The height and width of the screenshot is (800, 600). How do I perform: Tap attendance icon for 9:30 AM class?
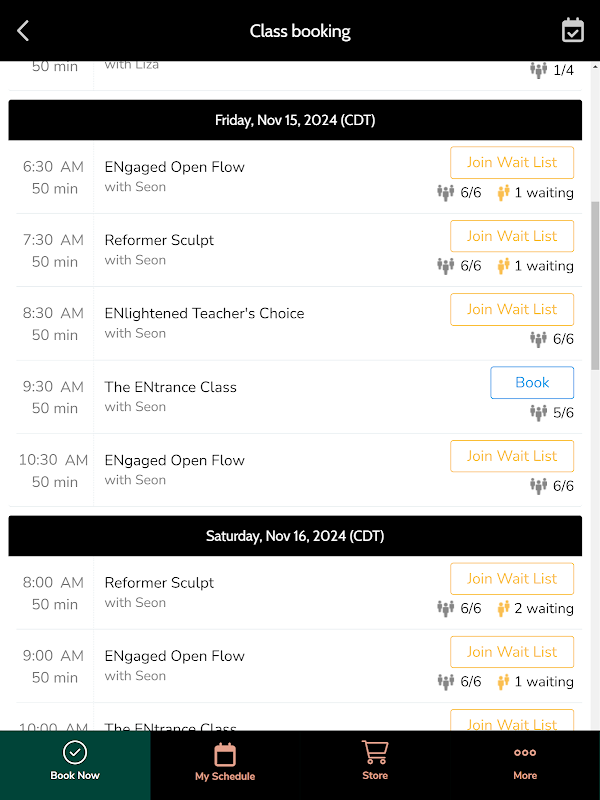tap(538, 413)
